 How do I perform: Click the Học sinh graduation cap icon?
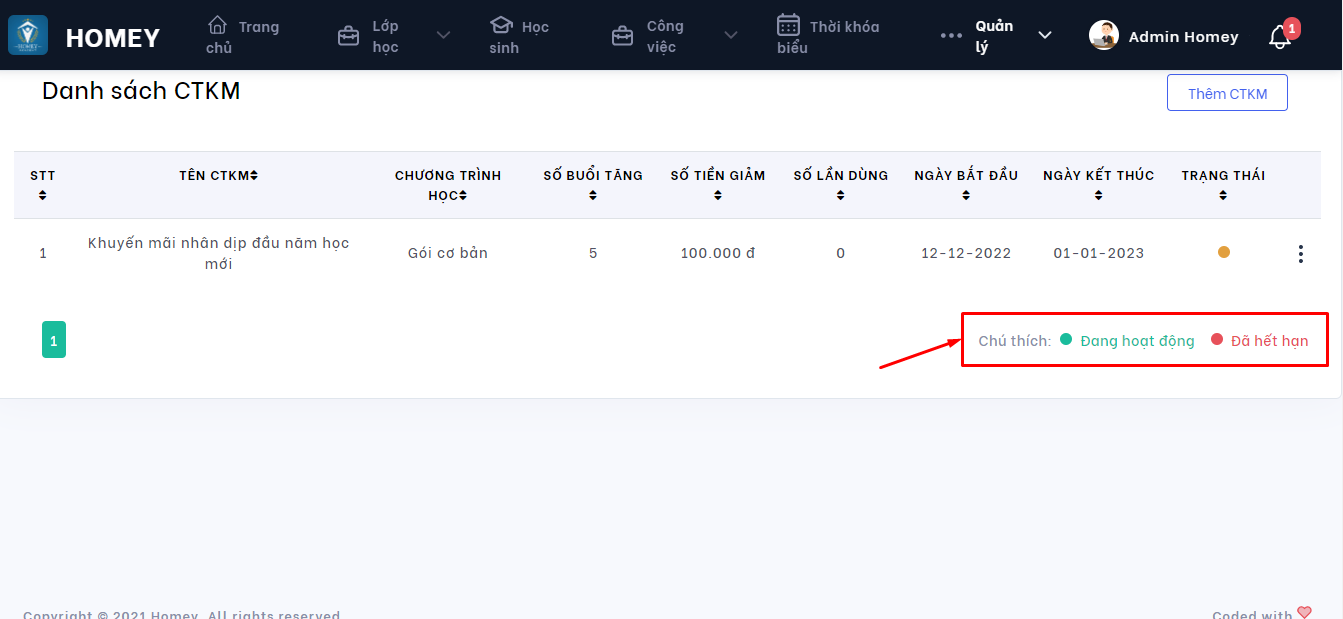pos(501,25)
